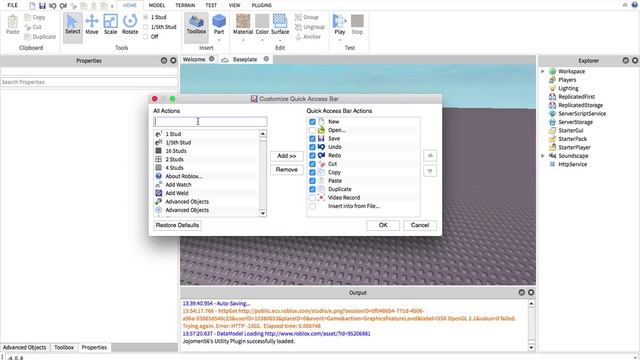Click Ungroup in the Edit section

[310, 27]
